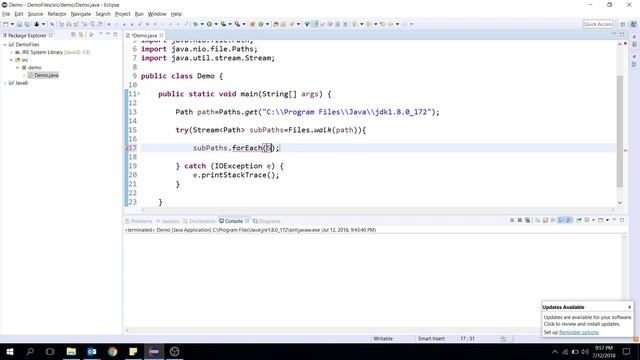Collapse the src folder node
The height and width of the screenshot is (360, 640).
click(11, 60)
